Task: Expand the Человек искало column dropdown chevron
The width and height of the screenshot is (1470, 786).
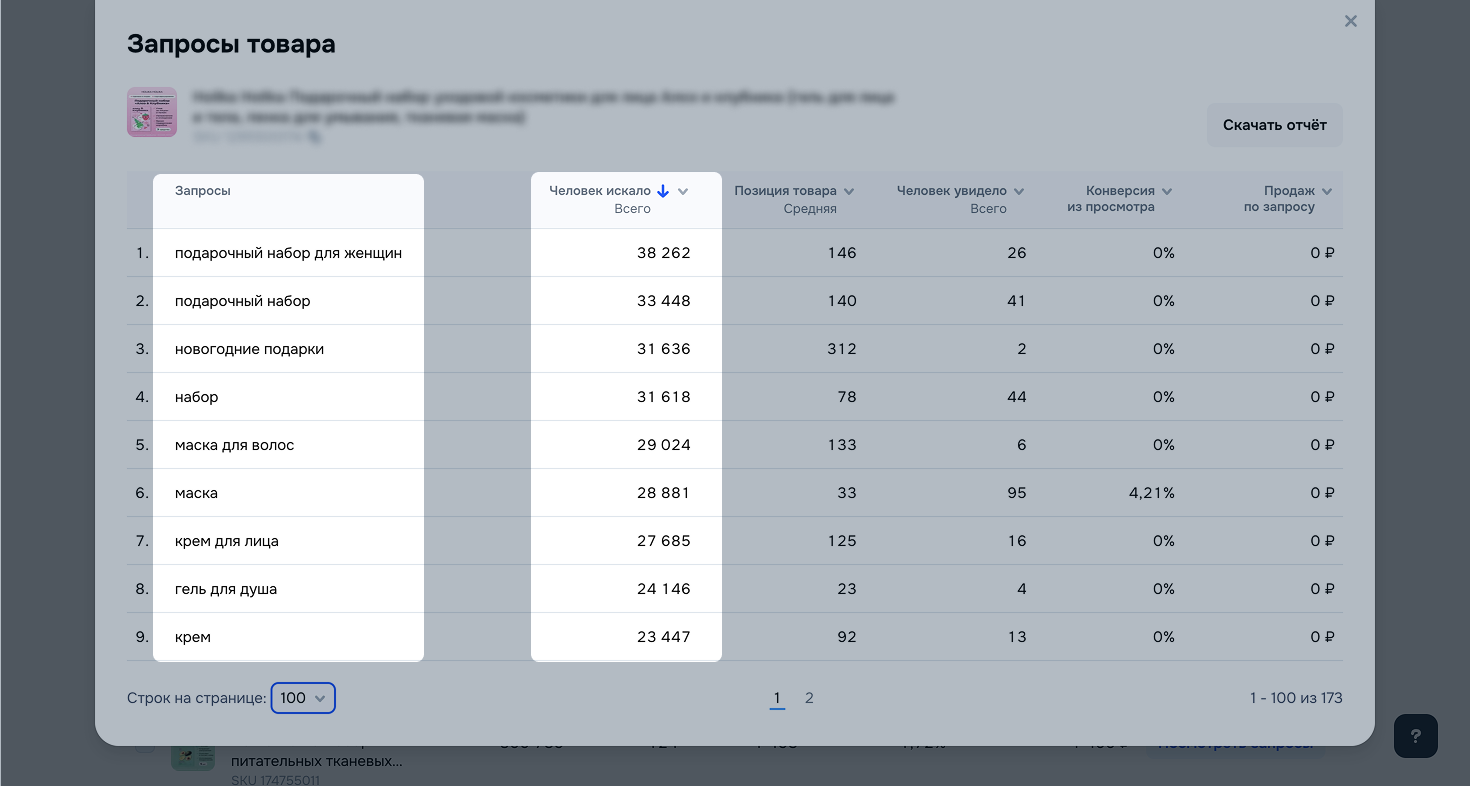Action: 683,192
